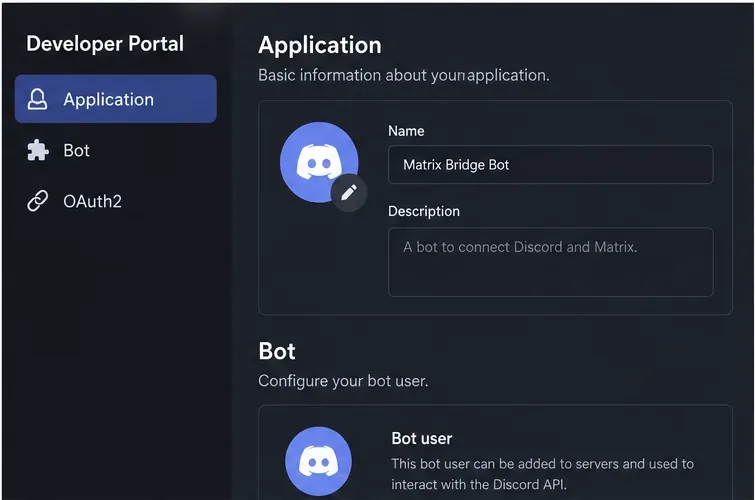Open the Application sidebar section
The image size is (755, 500).
[116, 99]
